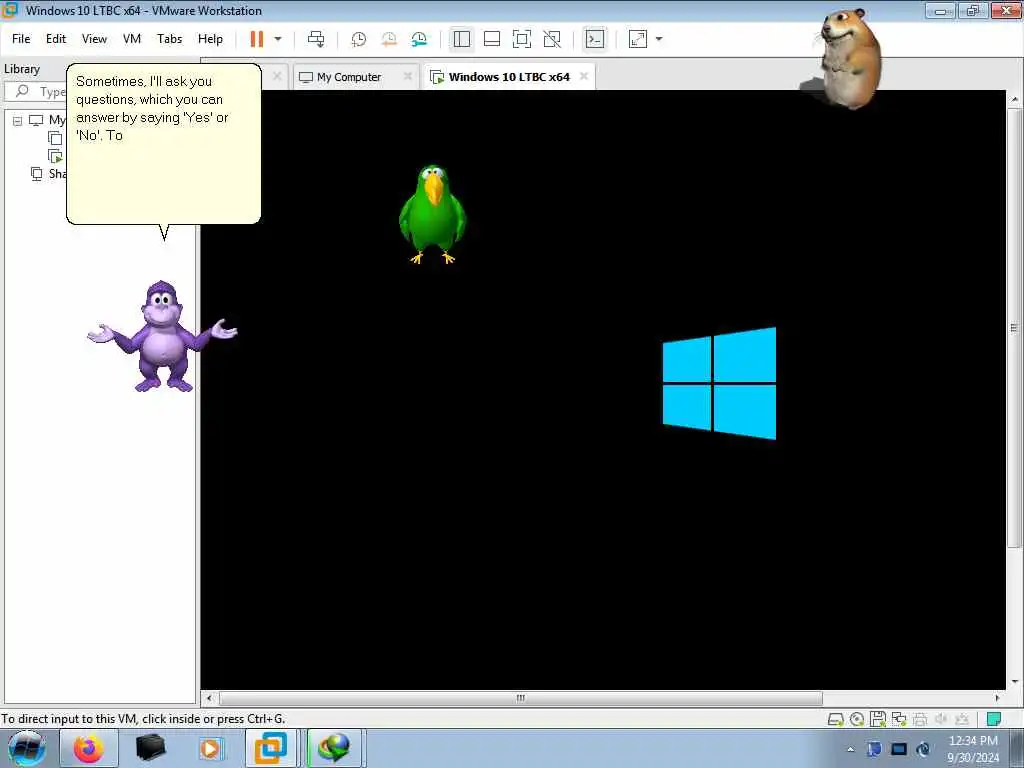Click the vertical scrollbar of the VM view
Viewport: 1024px width, 768px height.
pos(1014,328)
